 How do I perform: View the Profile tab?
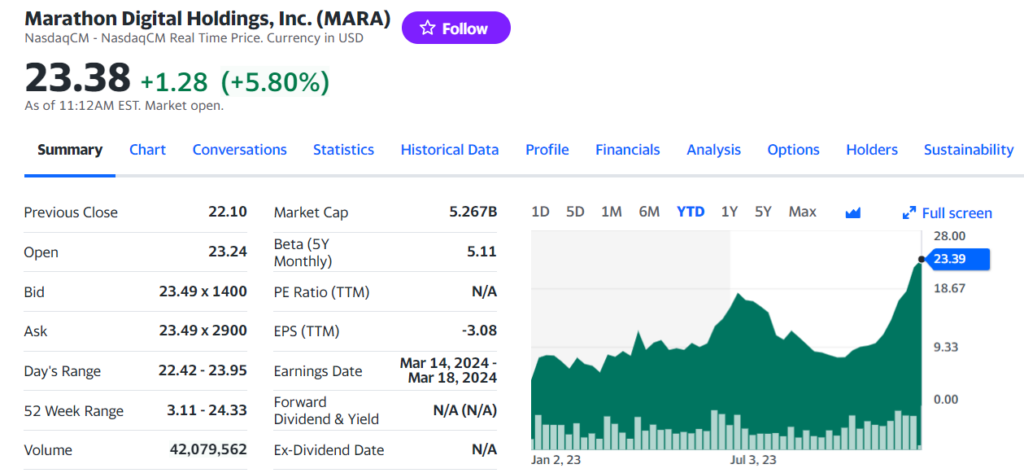(547, 150)
